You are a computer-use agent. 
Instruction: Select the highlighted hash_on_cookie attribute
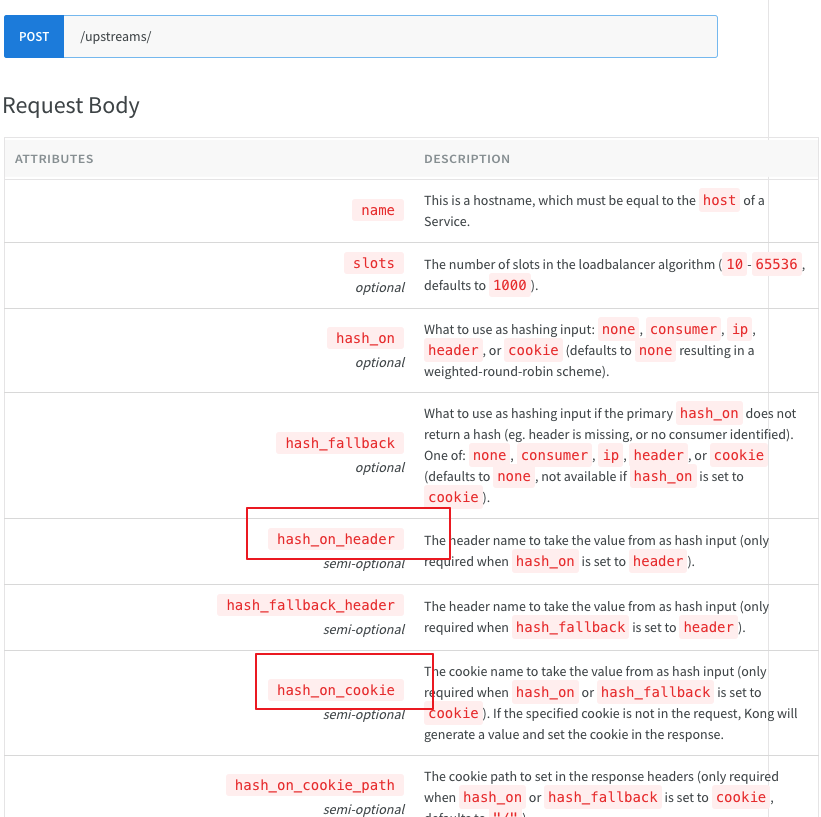click(337, 690)
